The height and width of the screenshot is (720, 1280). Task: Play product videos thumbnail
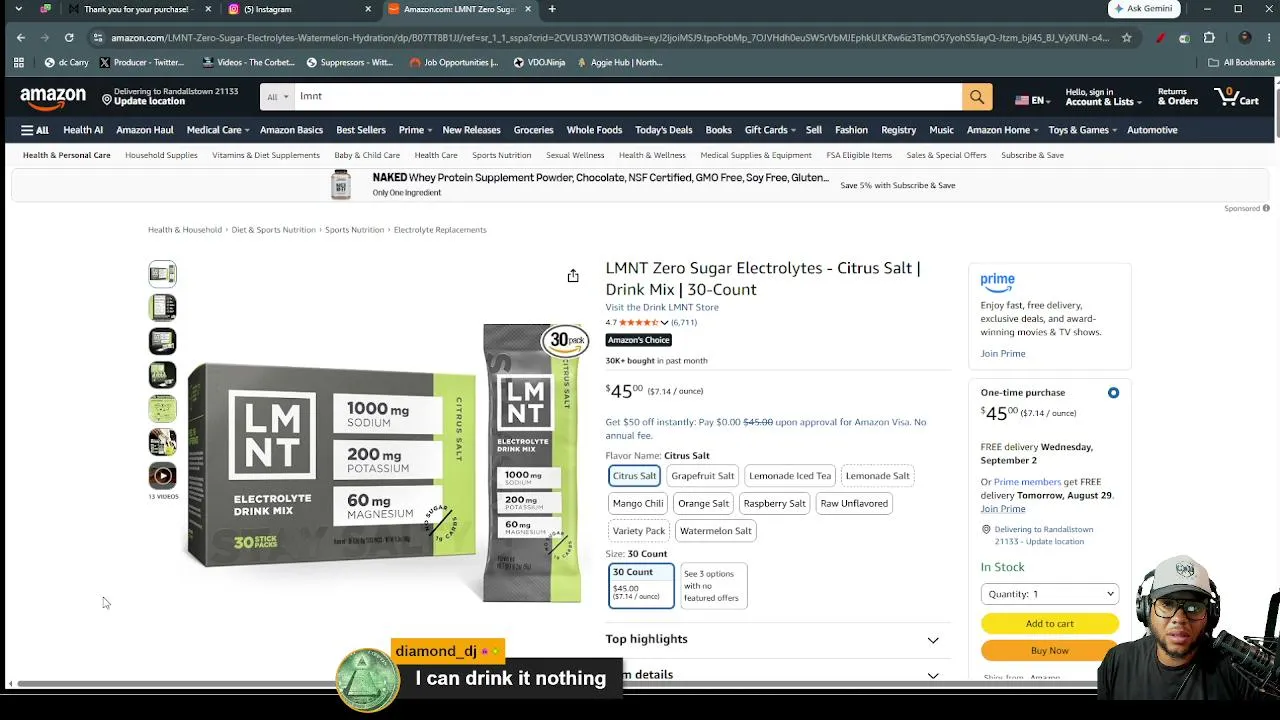coord(162,476)
